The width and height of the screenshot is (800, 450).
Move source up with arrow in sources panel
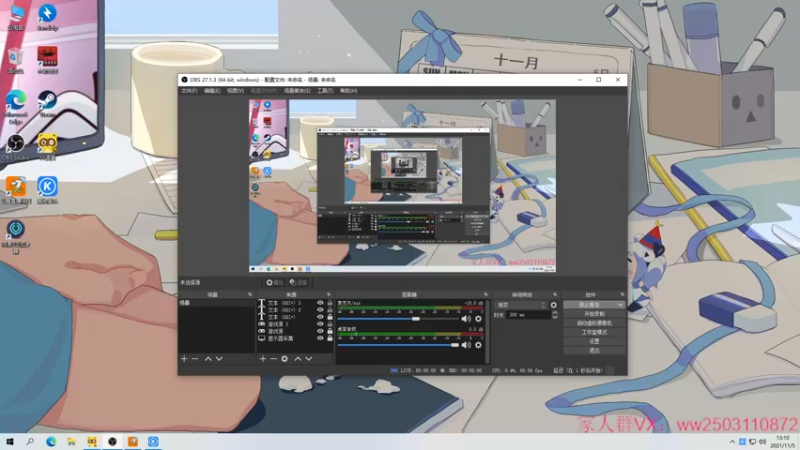[x=298, y=359]
